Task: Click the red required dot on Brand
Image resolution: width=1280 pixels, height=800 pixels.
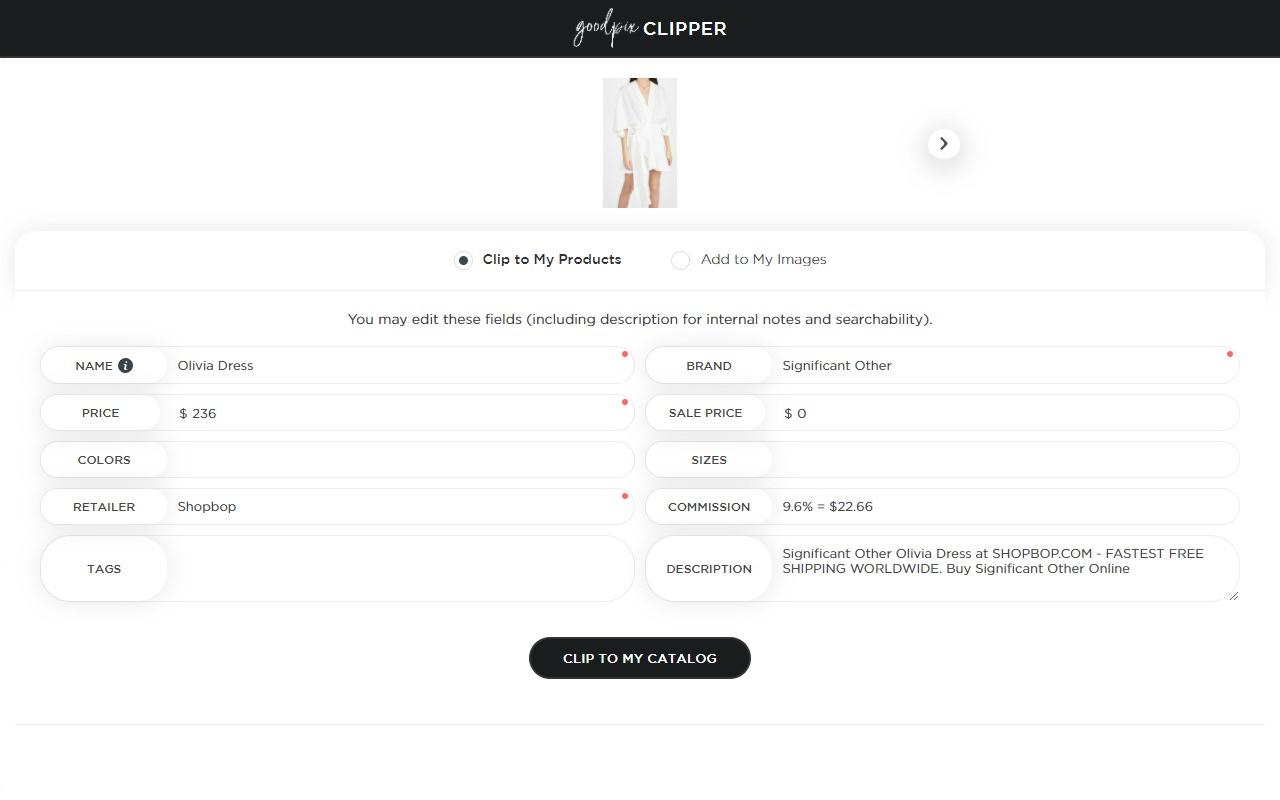Action: click(x=1229, y=354)
